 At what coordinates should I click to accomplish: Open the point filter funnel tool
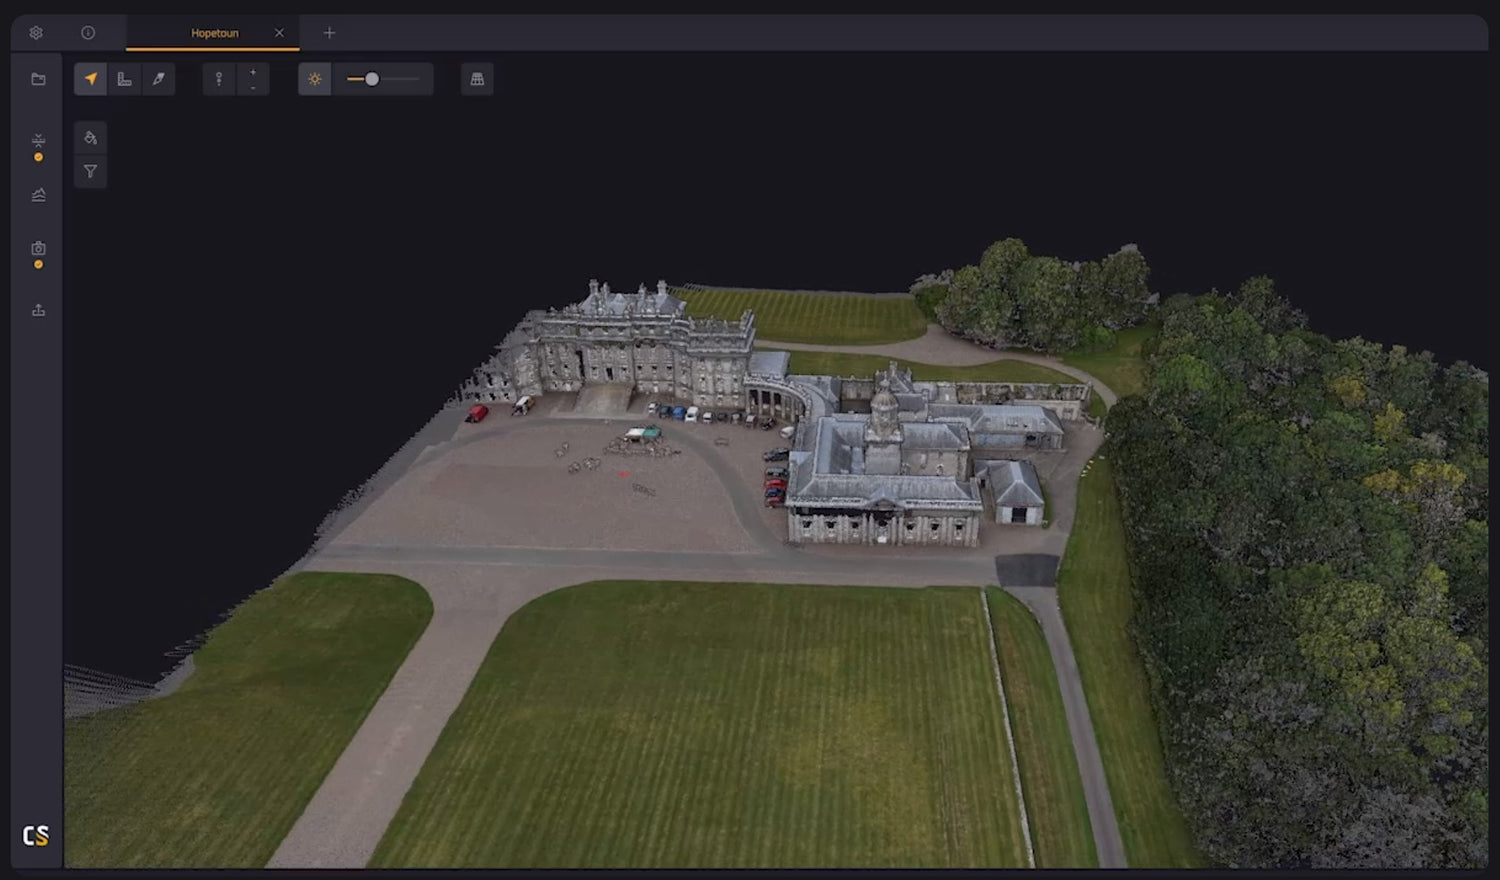pos(91,172)
